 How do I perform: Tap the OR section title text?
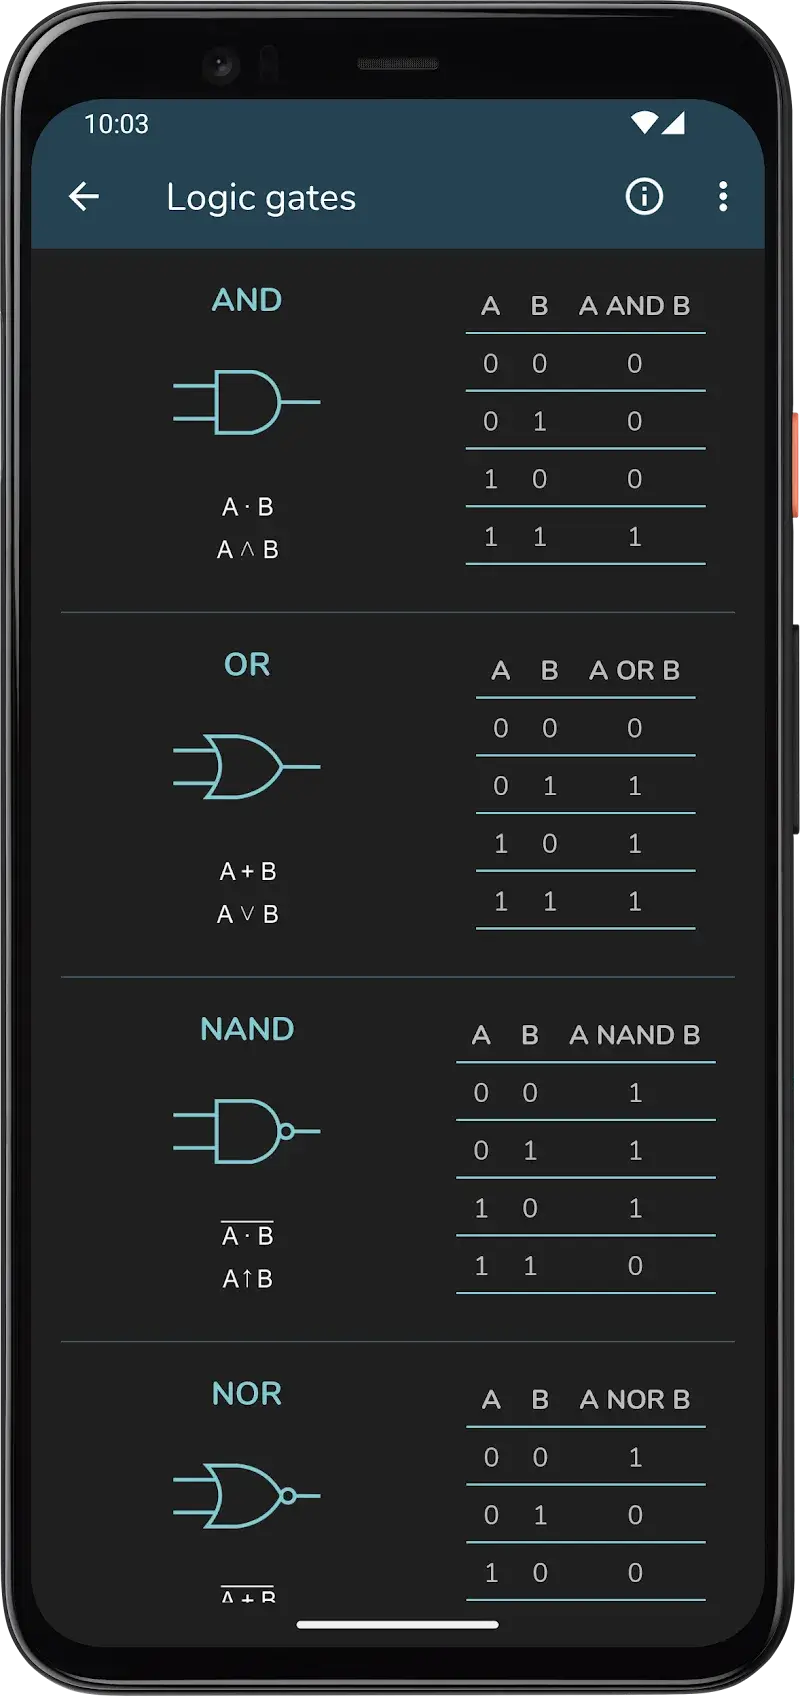(248, 663)
